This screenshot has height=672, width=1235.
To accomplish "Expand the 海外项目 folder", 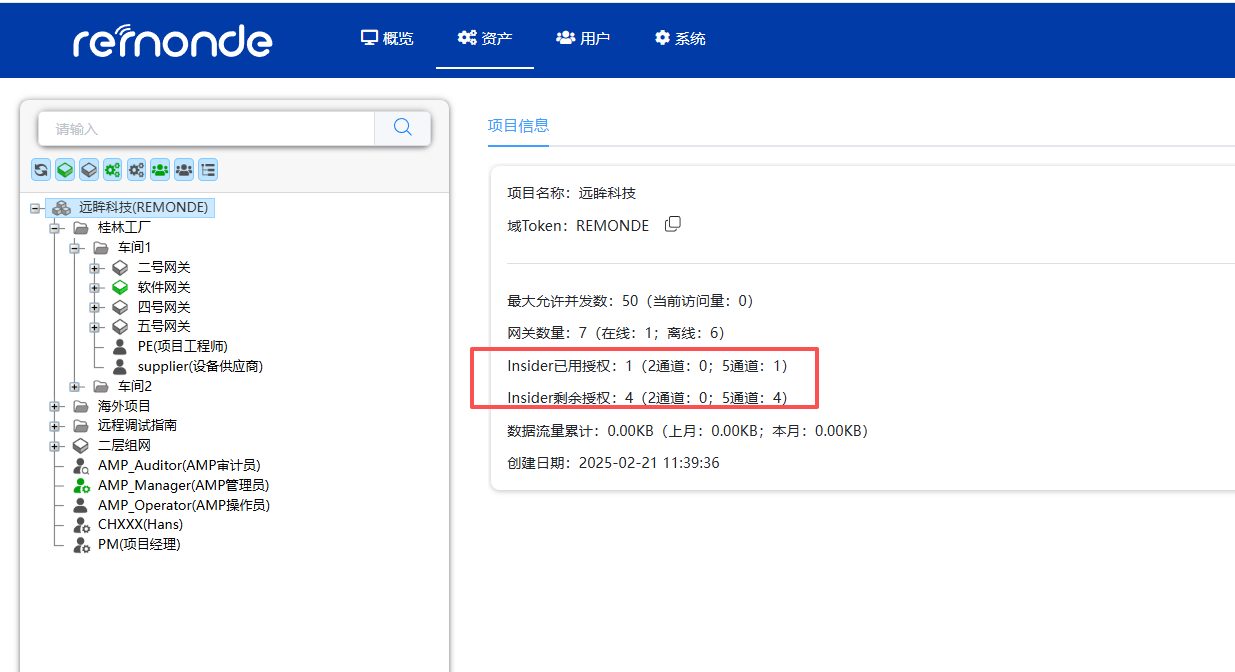I will tap(57, 405).
